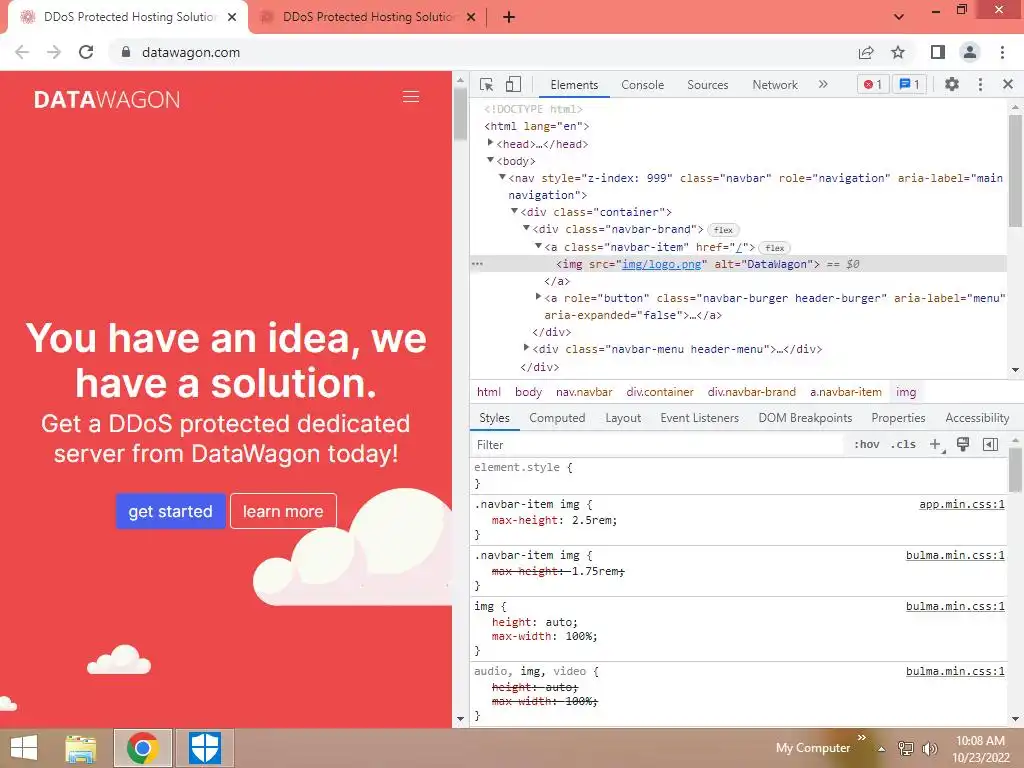Screen dimensions: 1024x768
Task: Open the DevTools three-dot customize menu
Action: 980,84
